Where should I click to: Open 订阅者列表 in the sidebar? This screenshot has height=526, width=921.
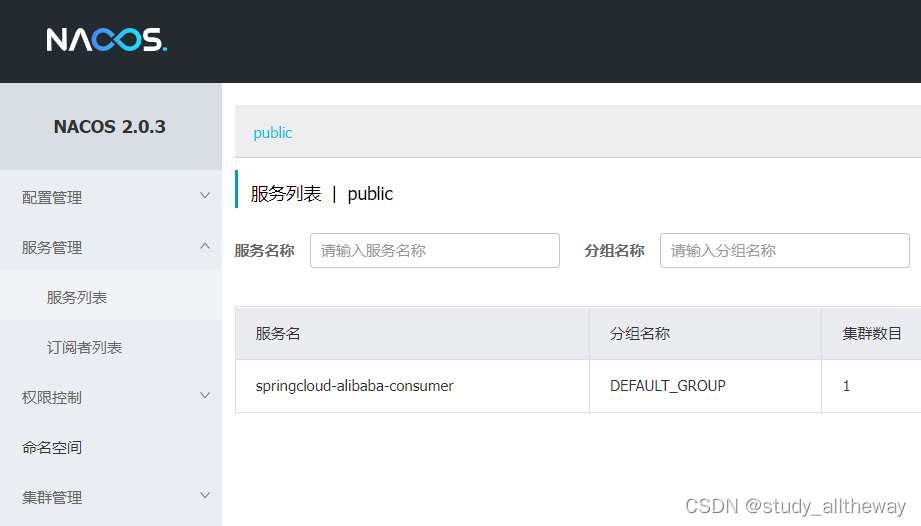click(111, 347)
